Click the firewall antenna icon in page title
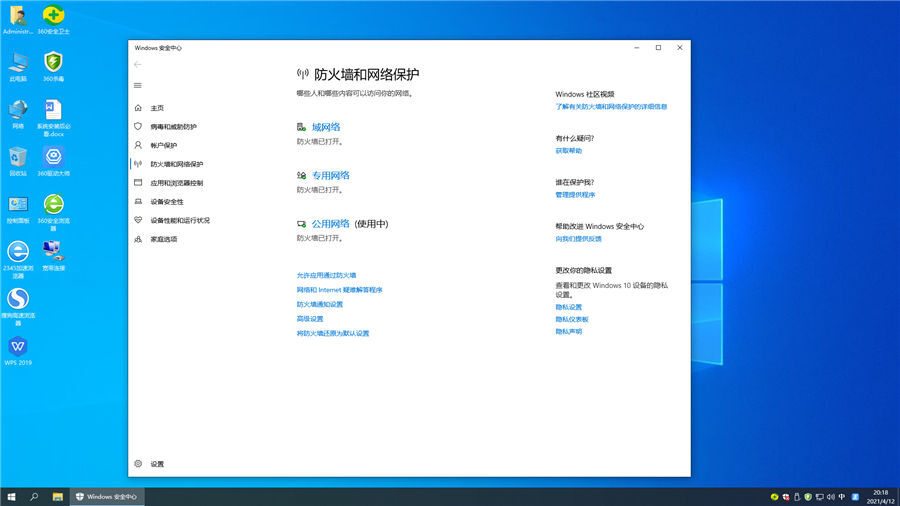 (x=302, y=74)
